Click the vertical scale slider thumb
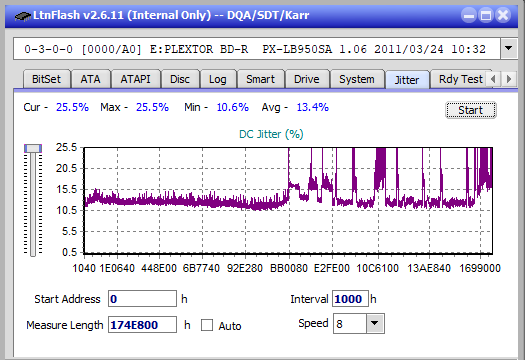The image size is (525, 360). [33, 148]
